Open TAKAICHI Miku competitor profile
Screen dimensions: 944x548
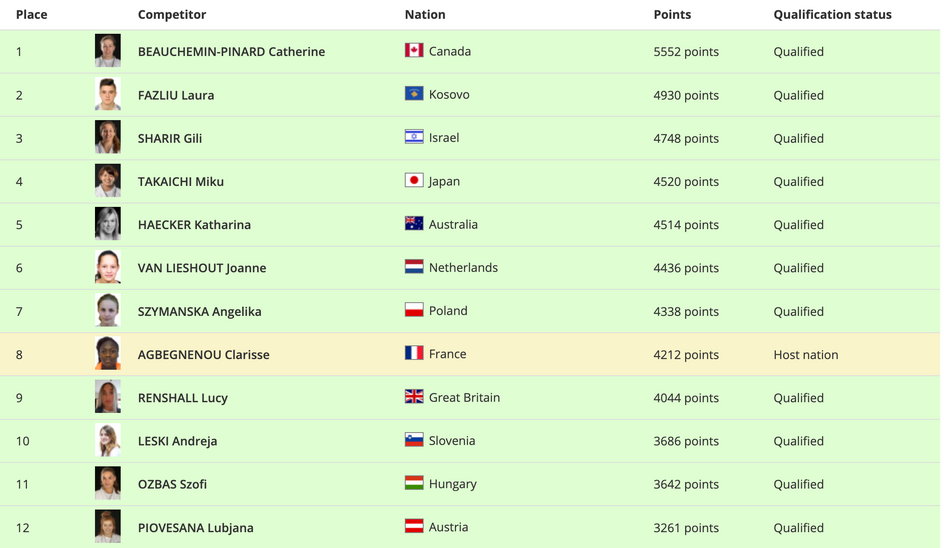click(181, 182)
